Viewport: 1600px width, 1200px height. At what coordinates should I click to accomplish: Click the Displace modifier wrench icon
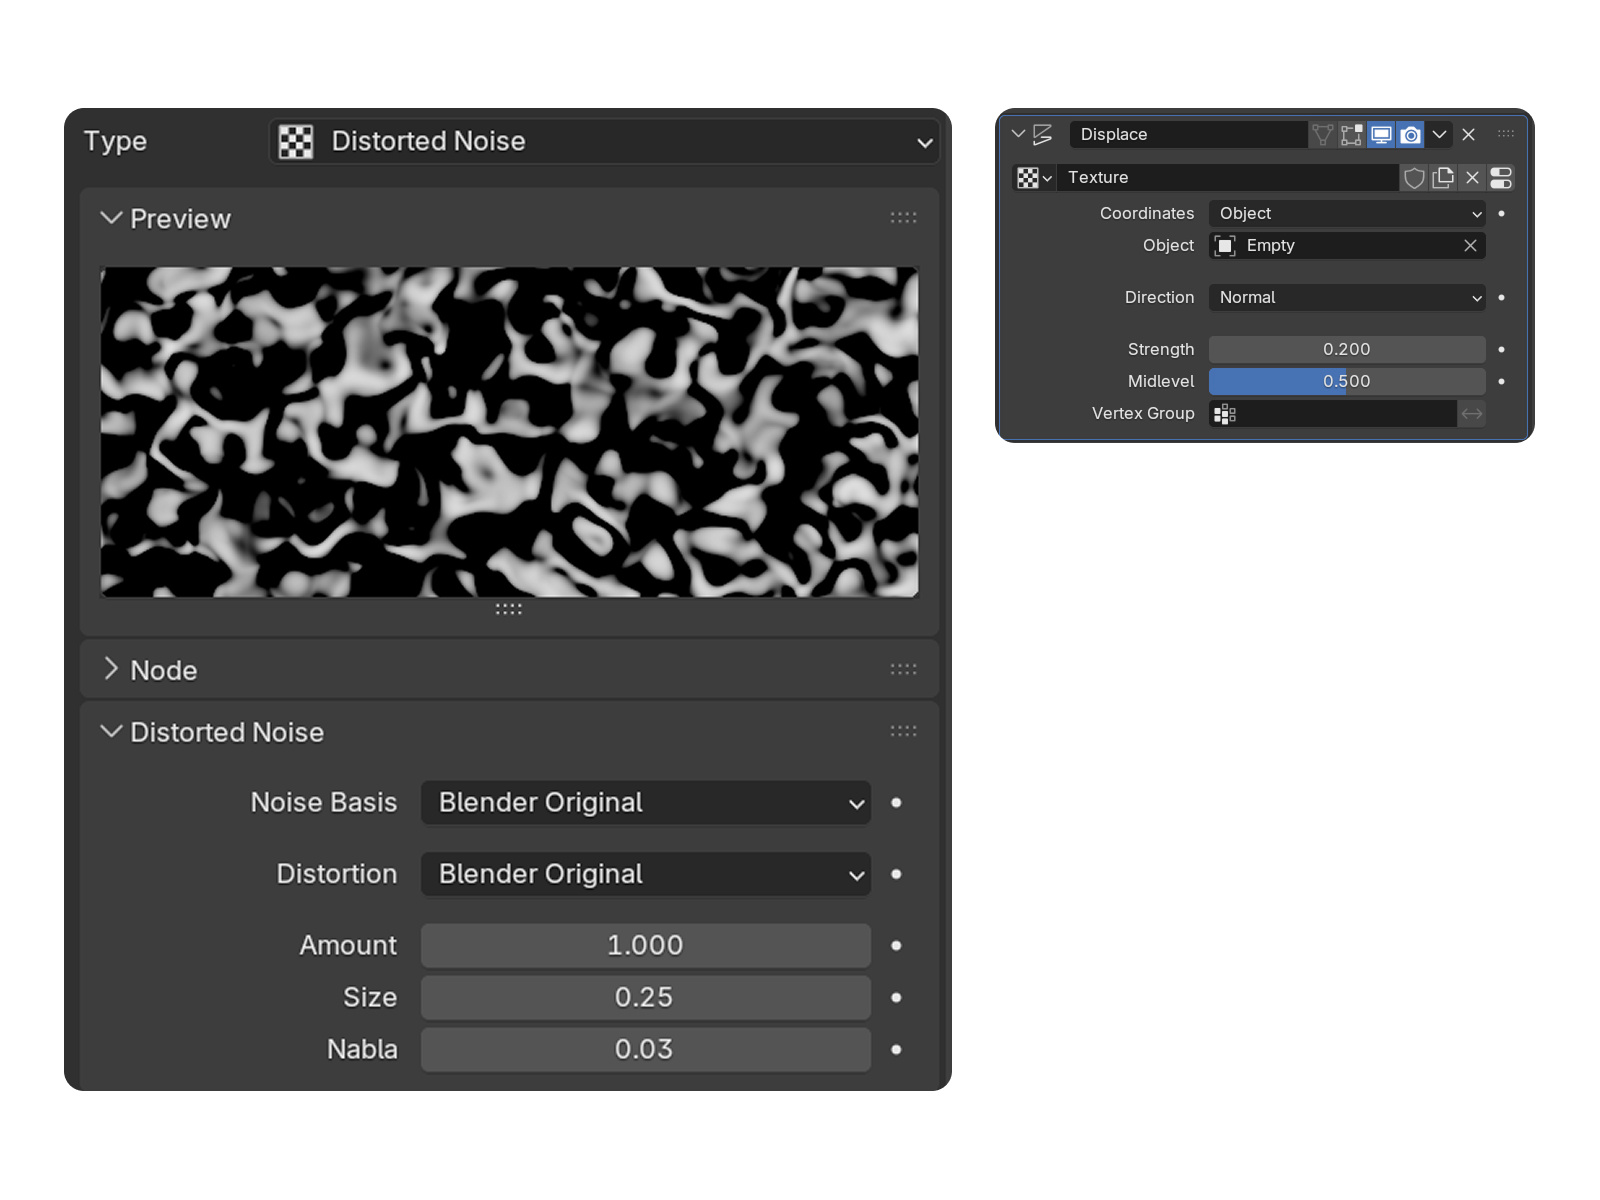pos(1040,134)
